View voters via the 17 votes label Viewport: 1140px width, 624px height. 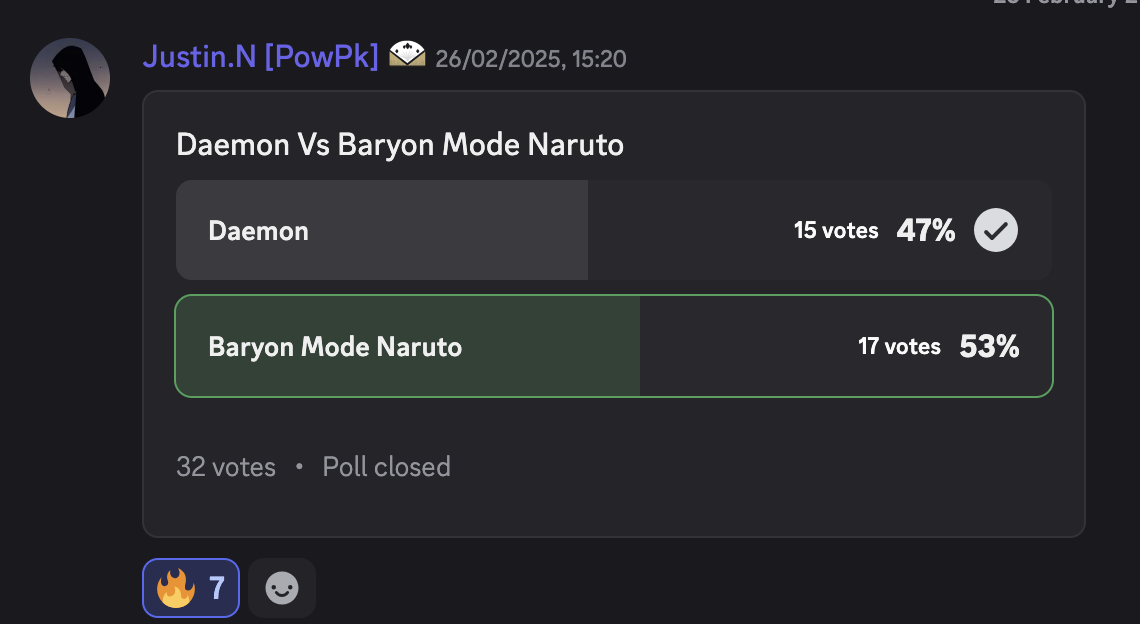[x=899, y=346]
